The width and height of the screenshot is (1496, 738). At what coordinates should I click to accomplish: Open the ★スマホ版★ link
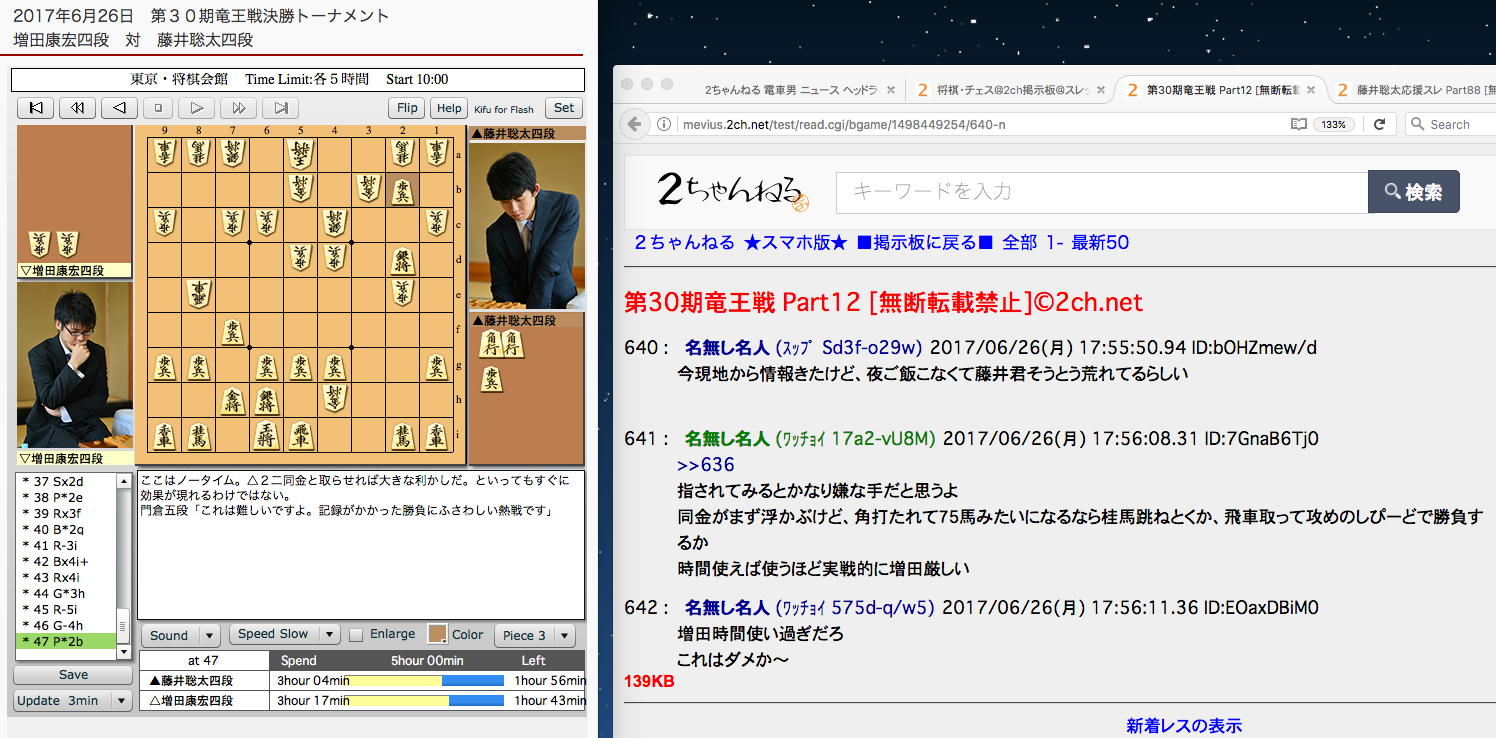[796, 242]
